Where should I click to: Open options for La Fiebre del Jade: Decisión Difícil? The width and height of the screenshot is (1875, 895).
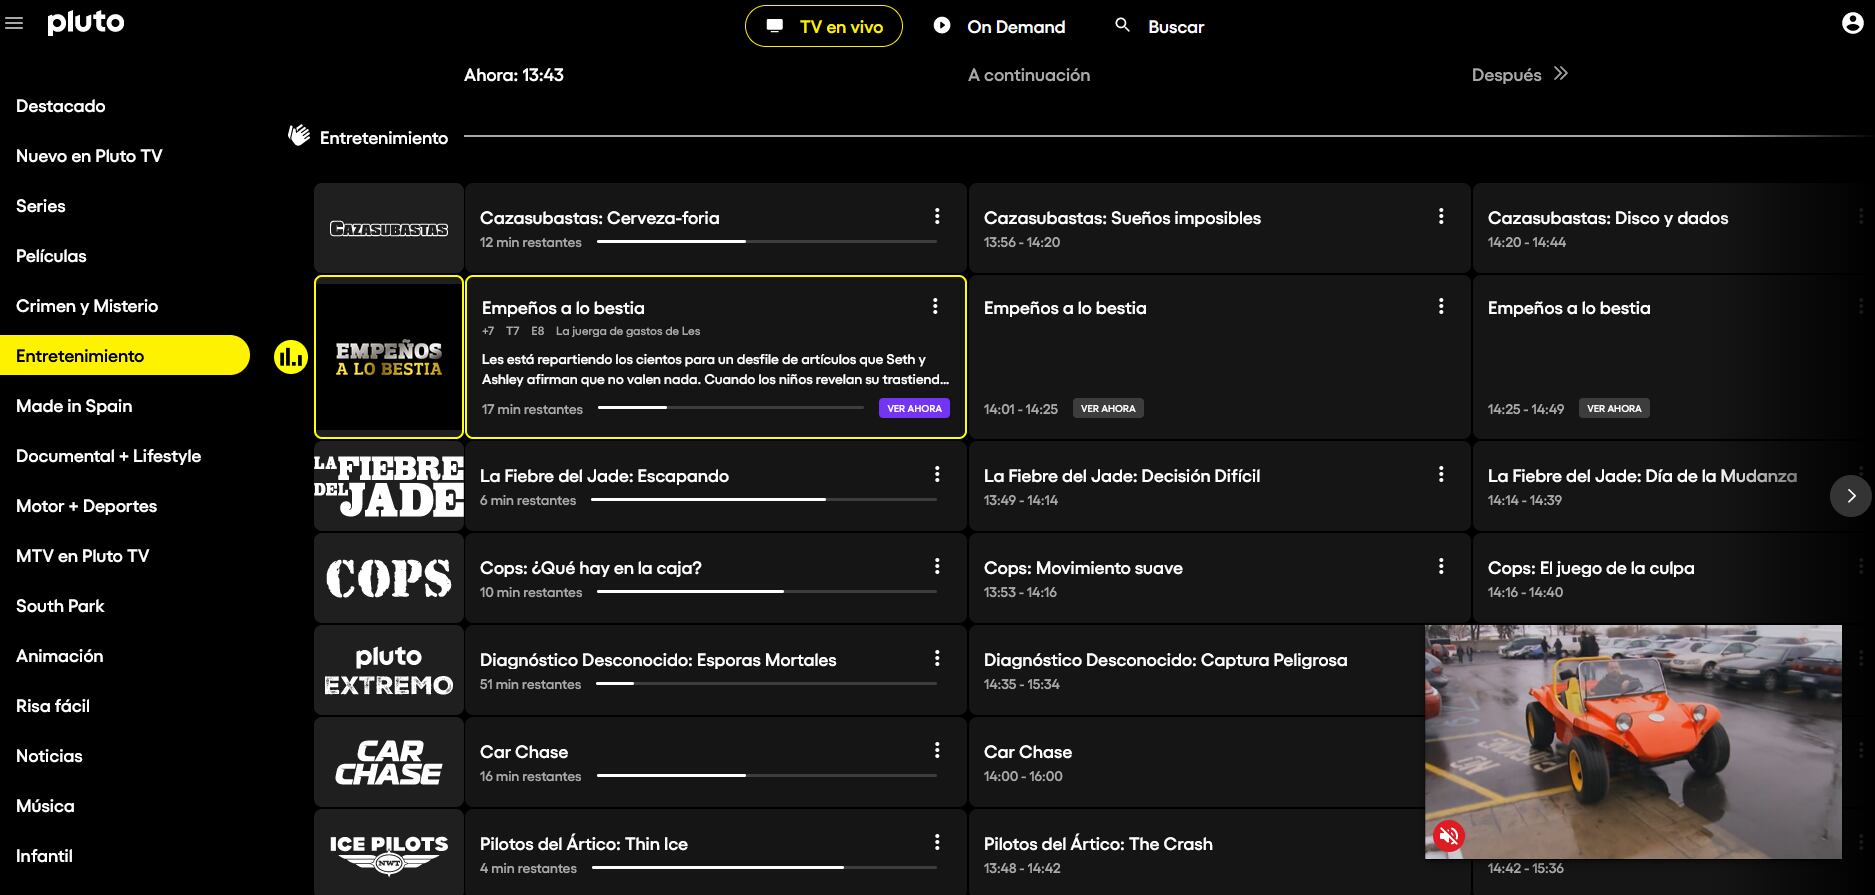pos(1441,474)
